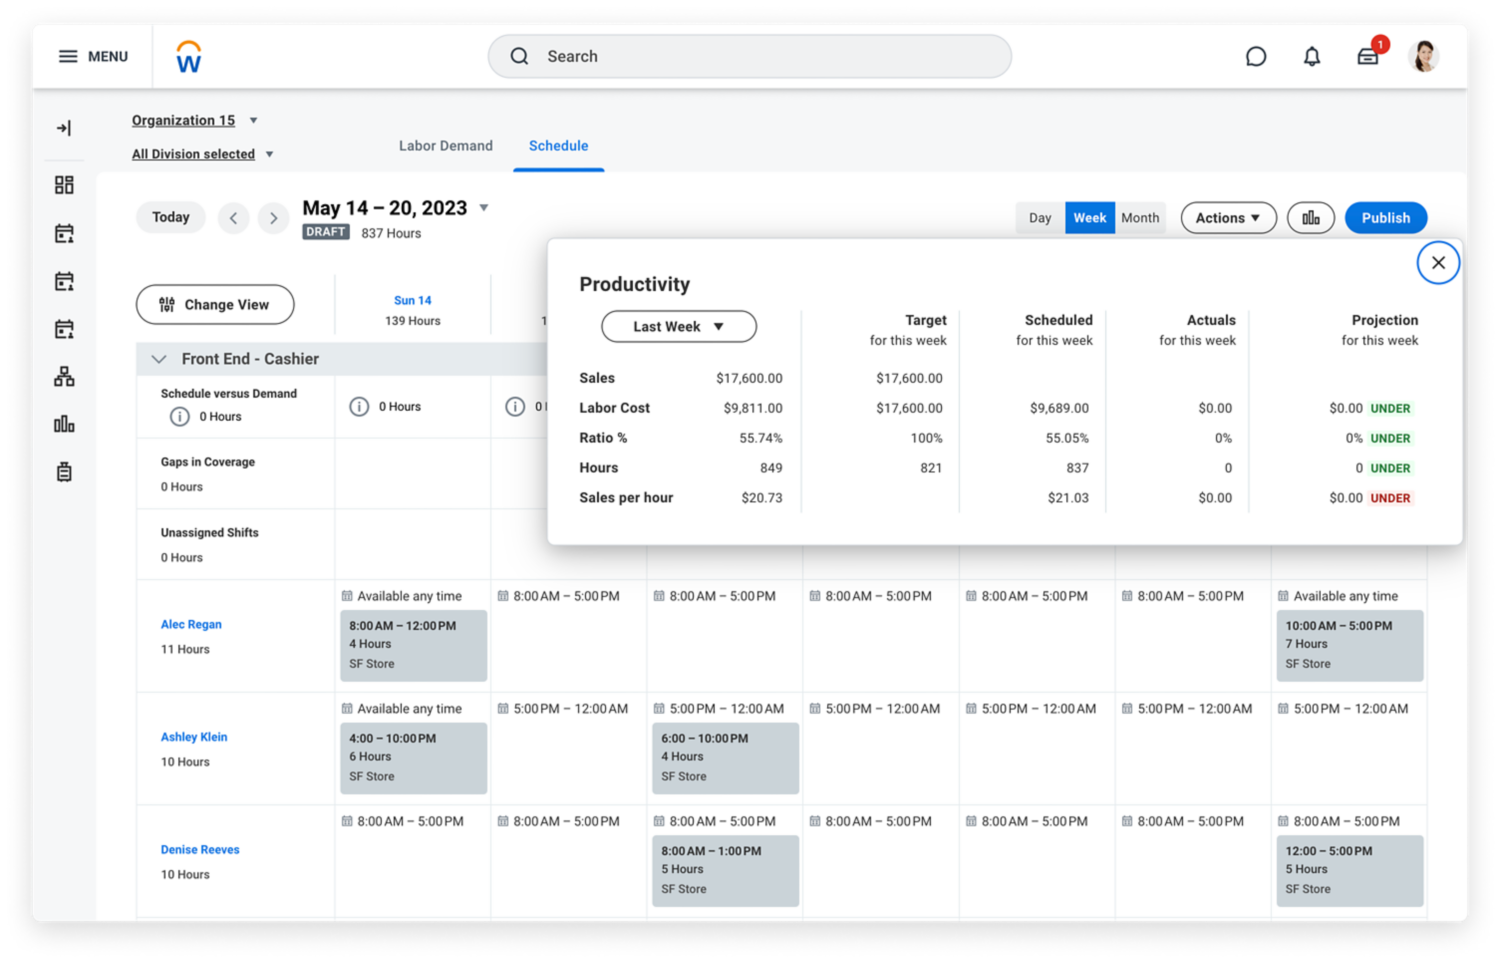Open the dashboard grid icon in sidebar

(x=64, y=185)
